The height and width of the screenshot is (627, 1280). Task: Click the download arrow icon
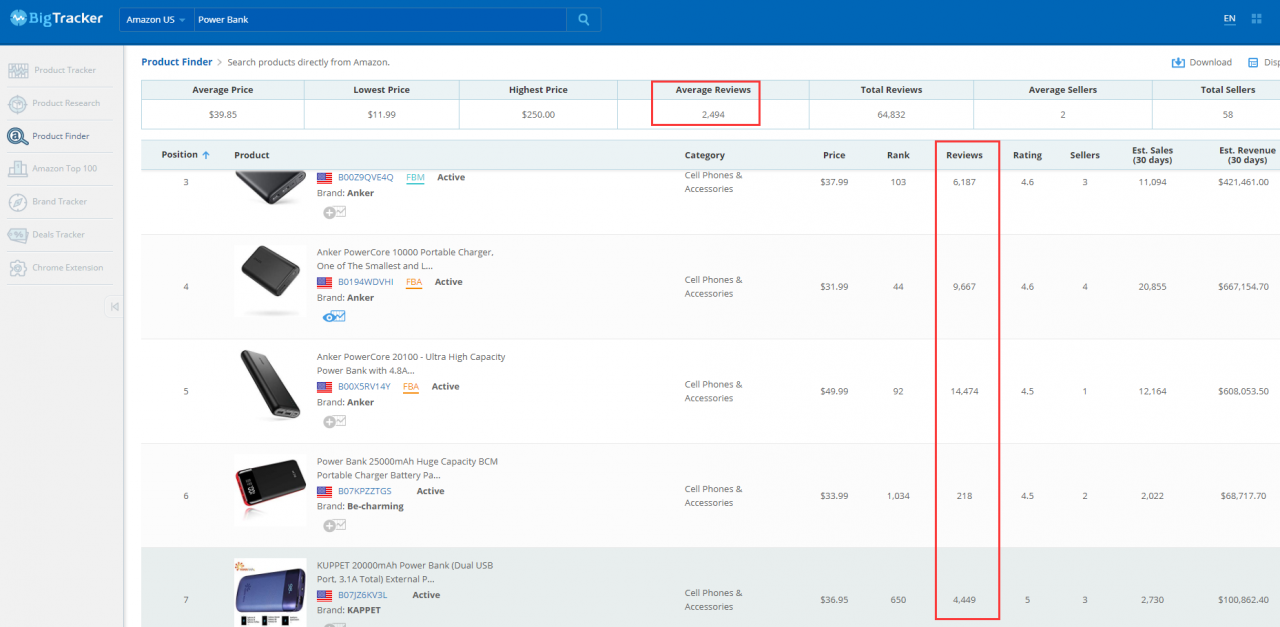(1178, 62)
